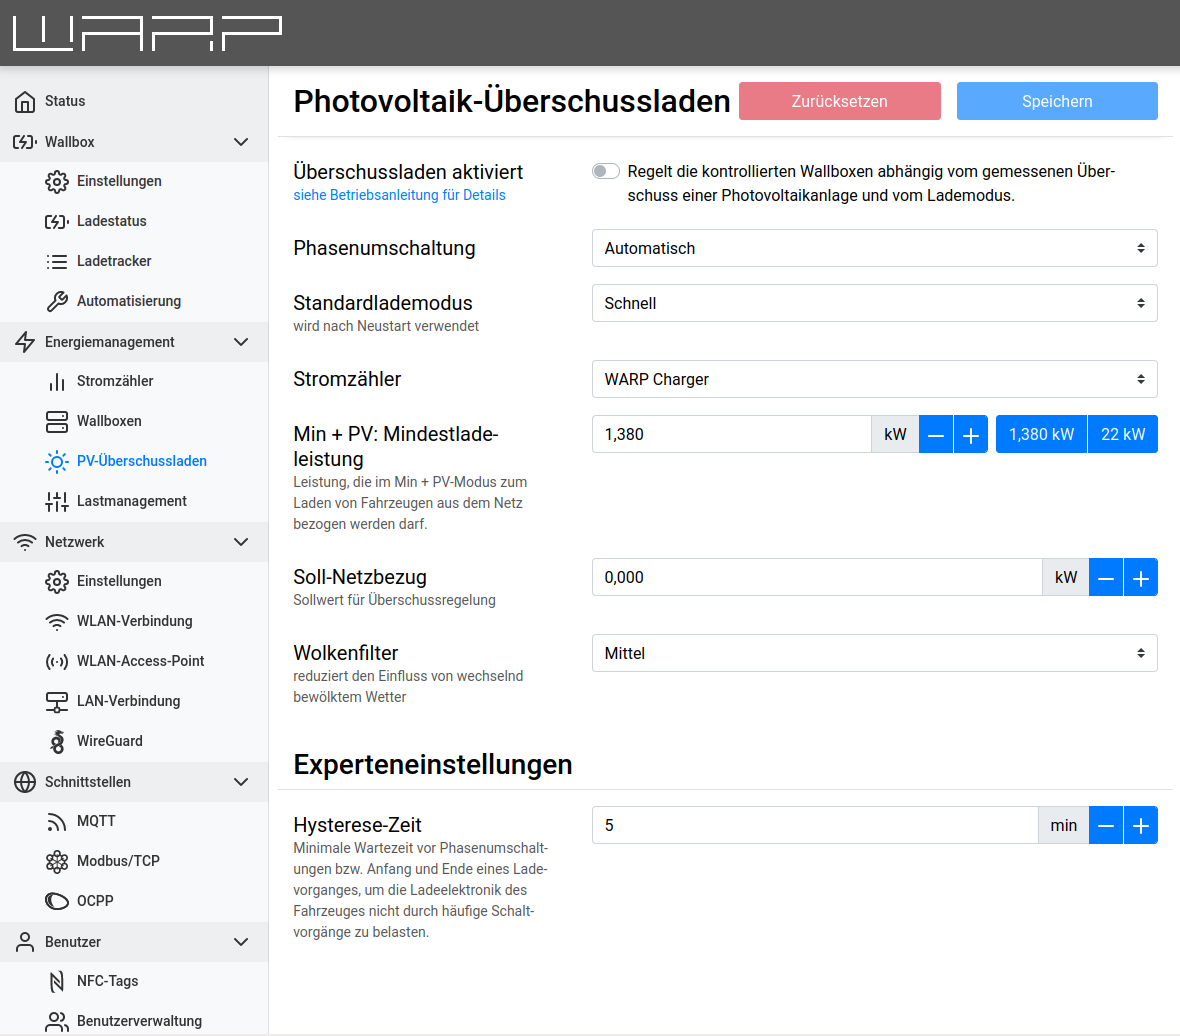Click the Stromzähler bar chart icon

pos(57,382)
